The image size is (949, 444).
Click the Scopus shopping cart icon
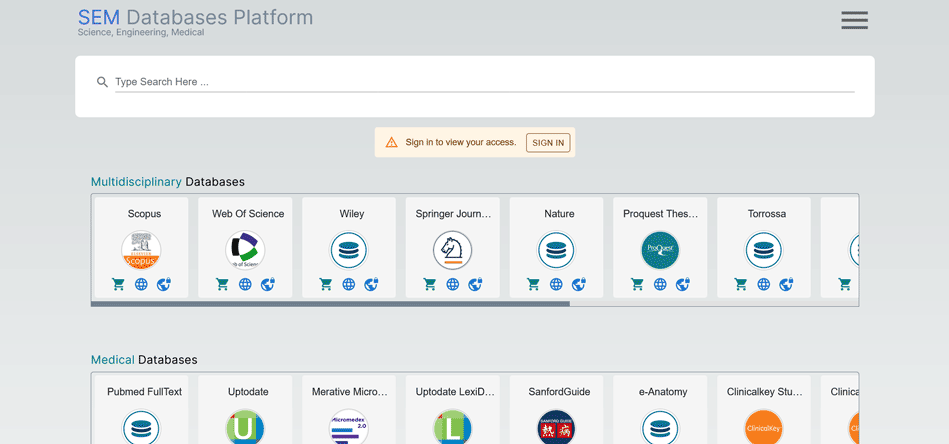coord(119,284)
